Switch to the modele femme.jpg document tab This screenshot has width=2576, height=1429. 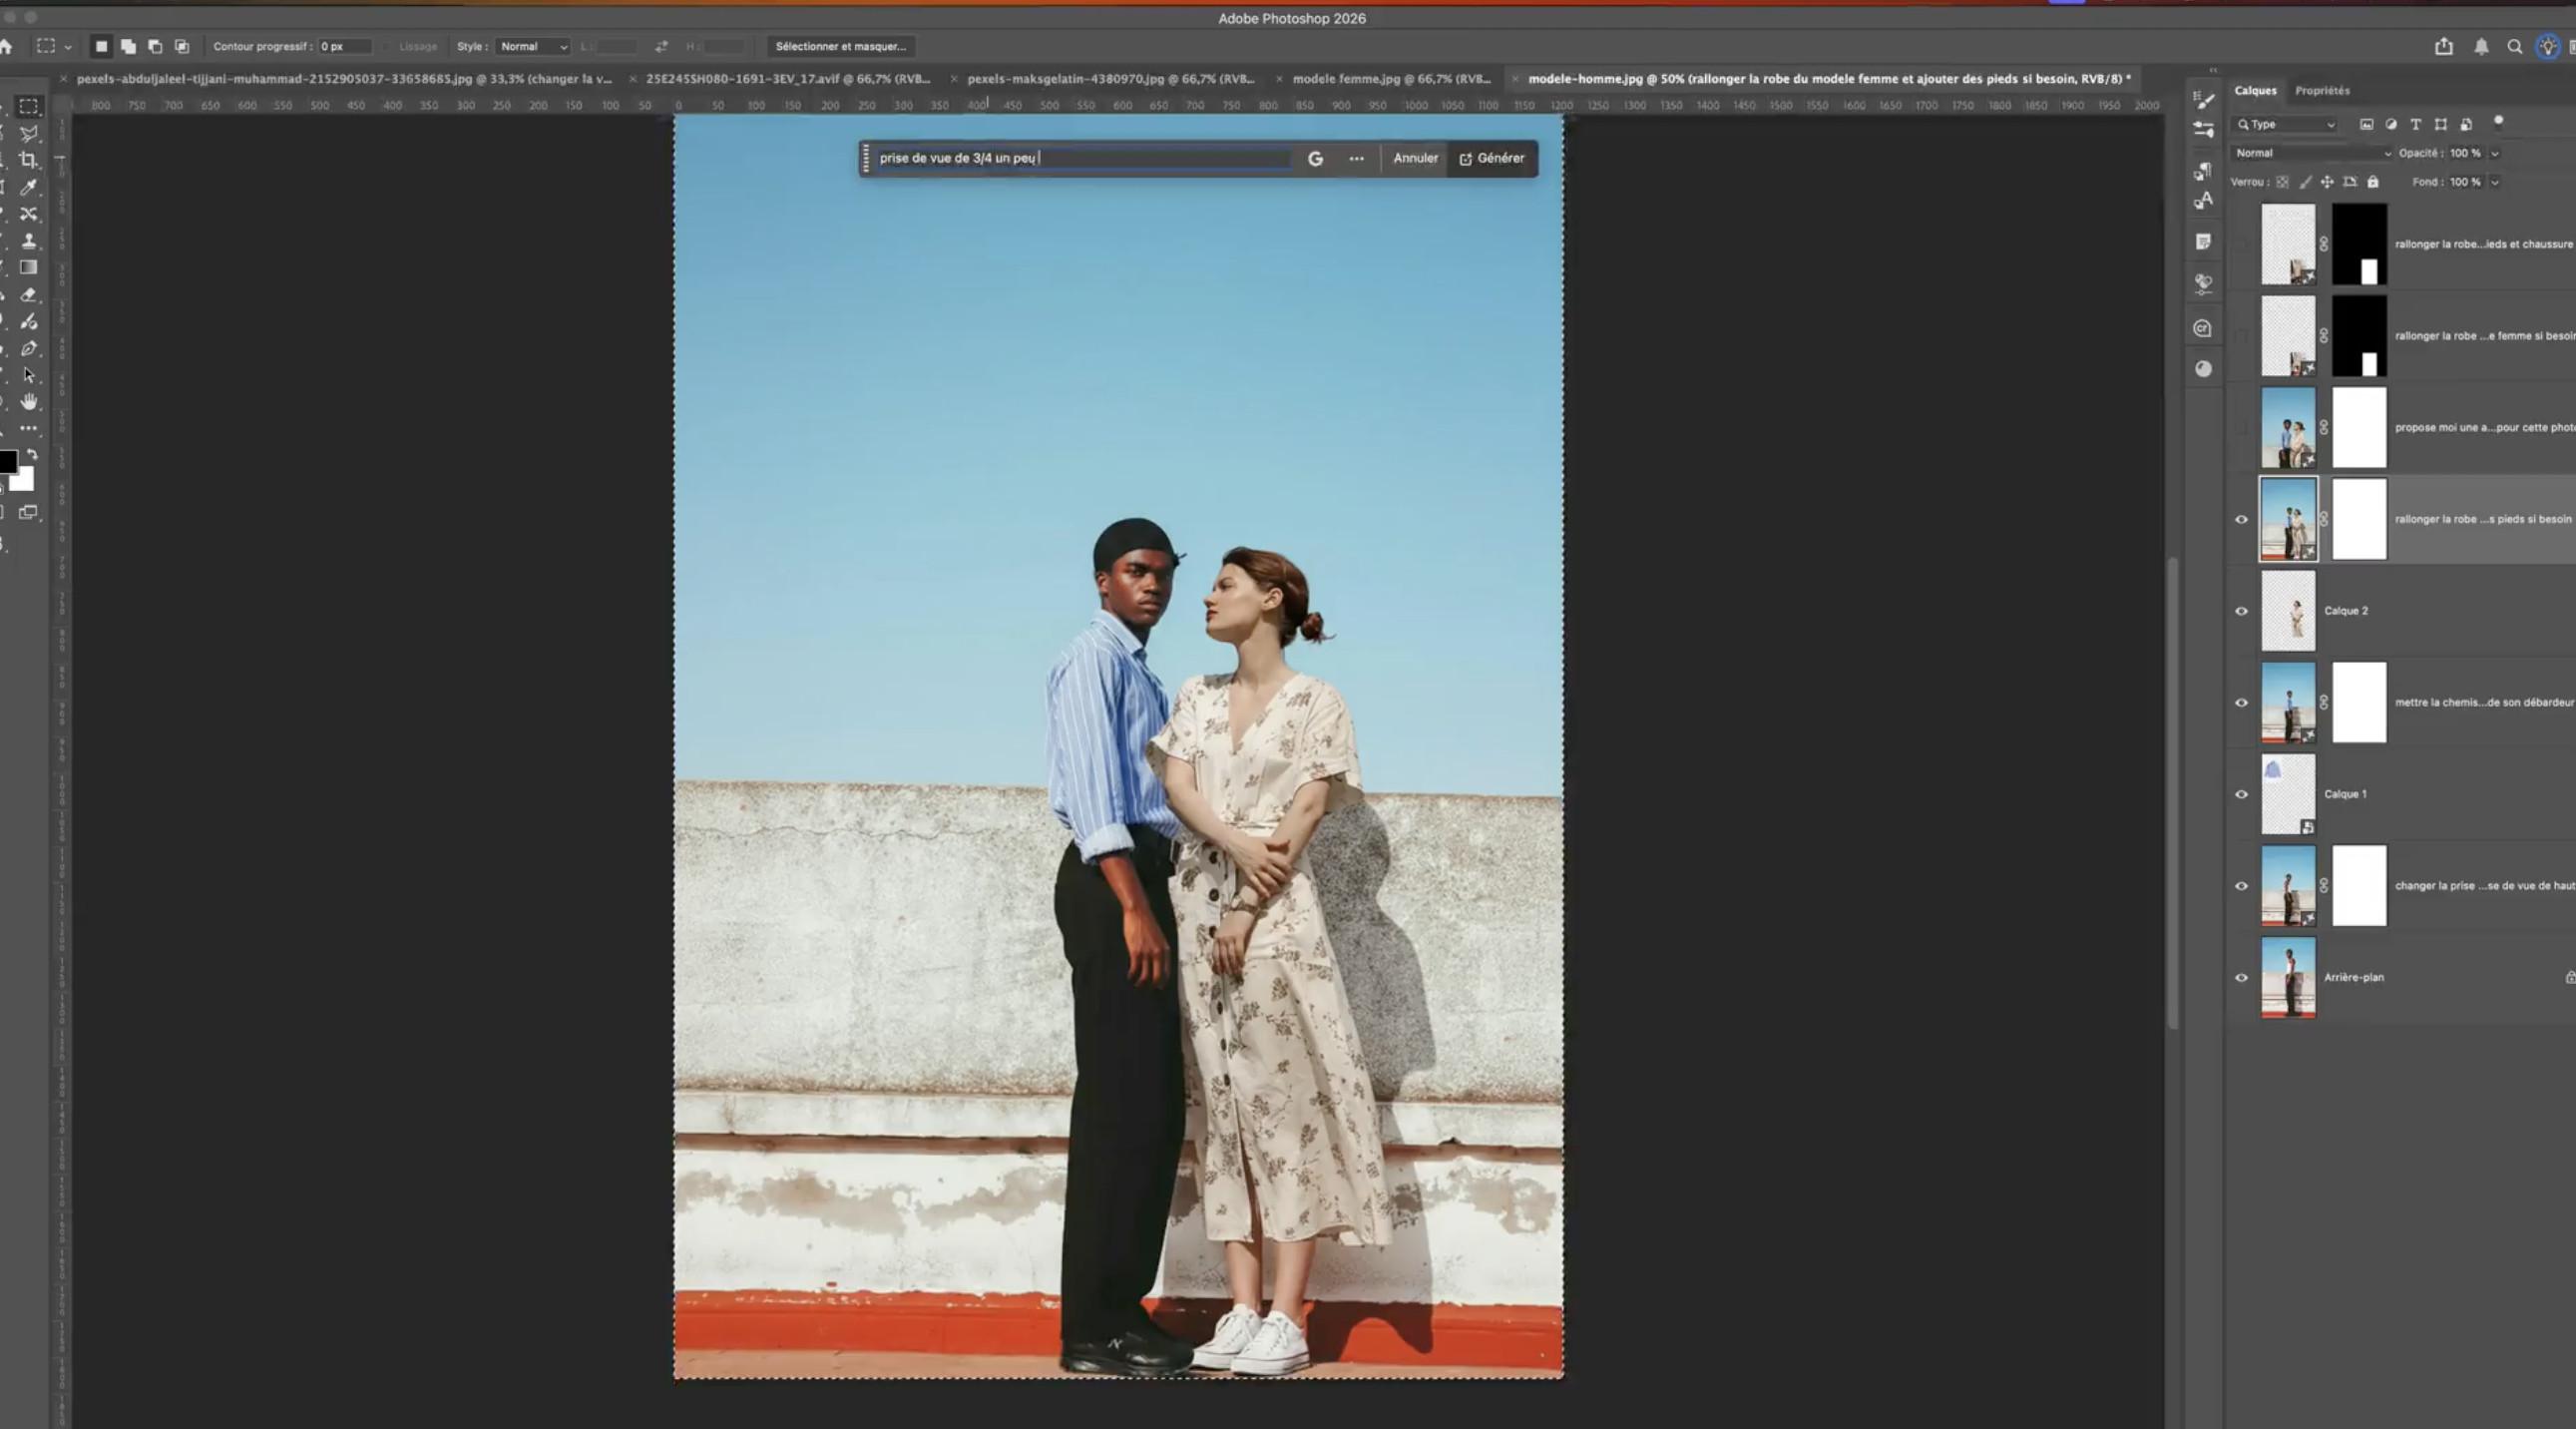(x=1390, y=79)
